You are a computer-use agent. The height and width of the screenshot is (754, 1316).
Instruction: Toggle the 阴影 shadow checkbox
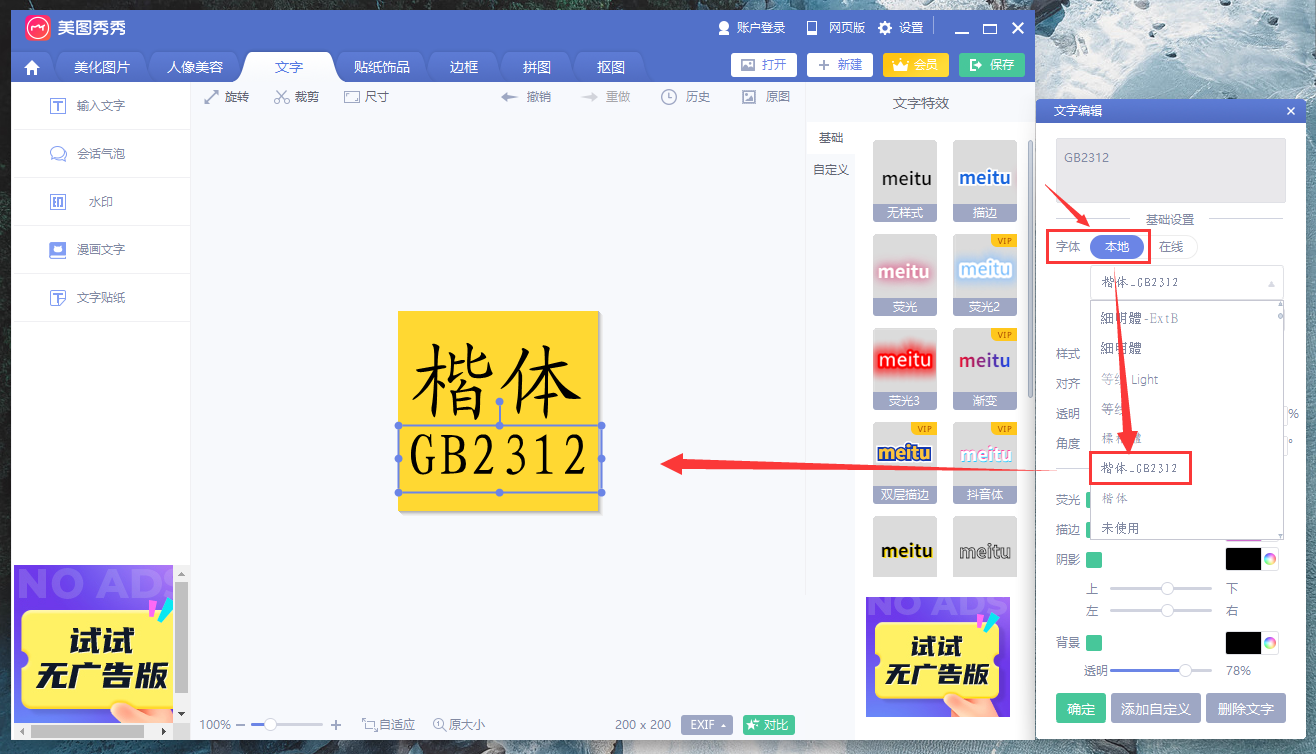click(x=1094, y=559)
